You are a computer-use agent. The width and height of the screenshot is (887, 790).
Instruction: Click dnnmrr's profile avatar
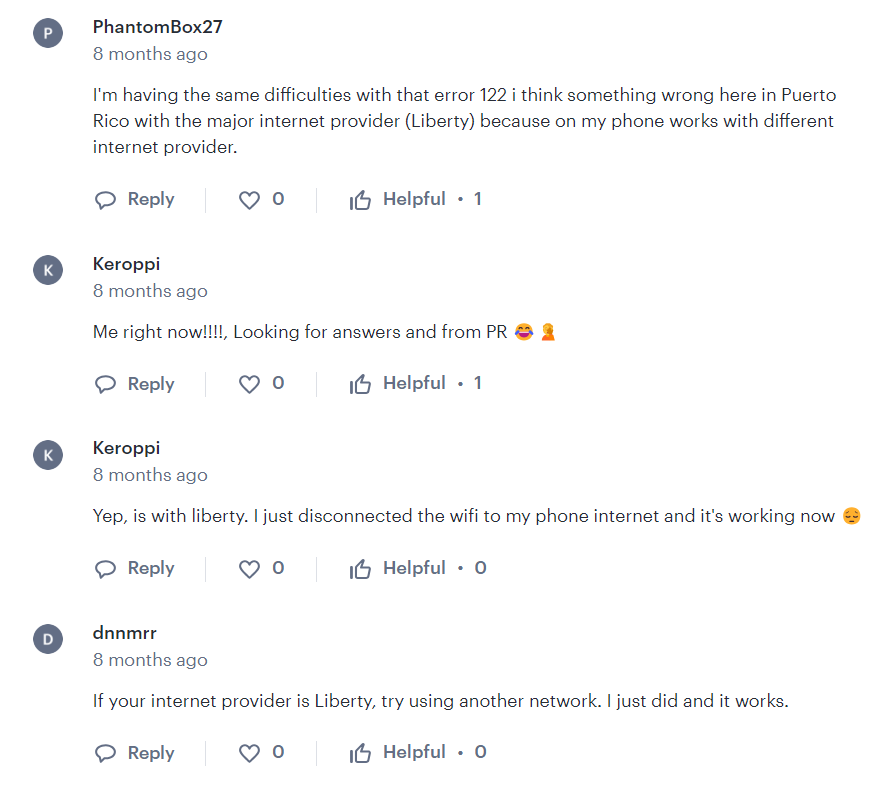coord(48,639)
